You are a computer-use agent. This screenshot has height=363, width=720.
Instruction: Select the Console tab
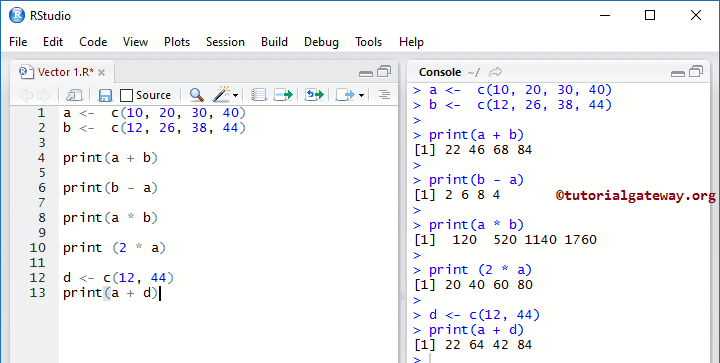point(440,72)
